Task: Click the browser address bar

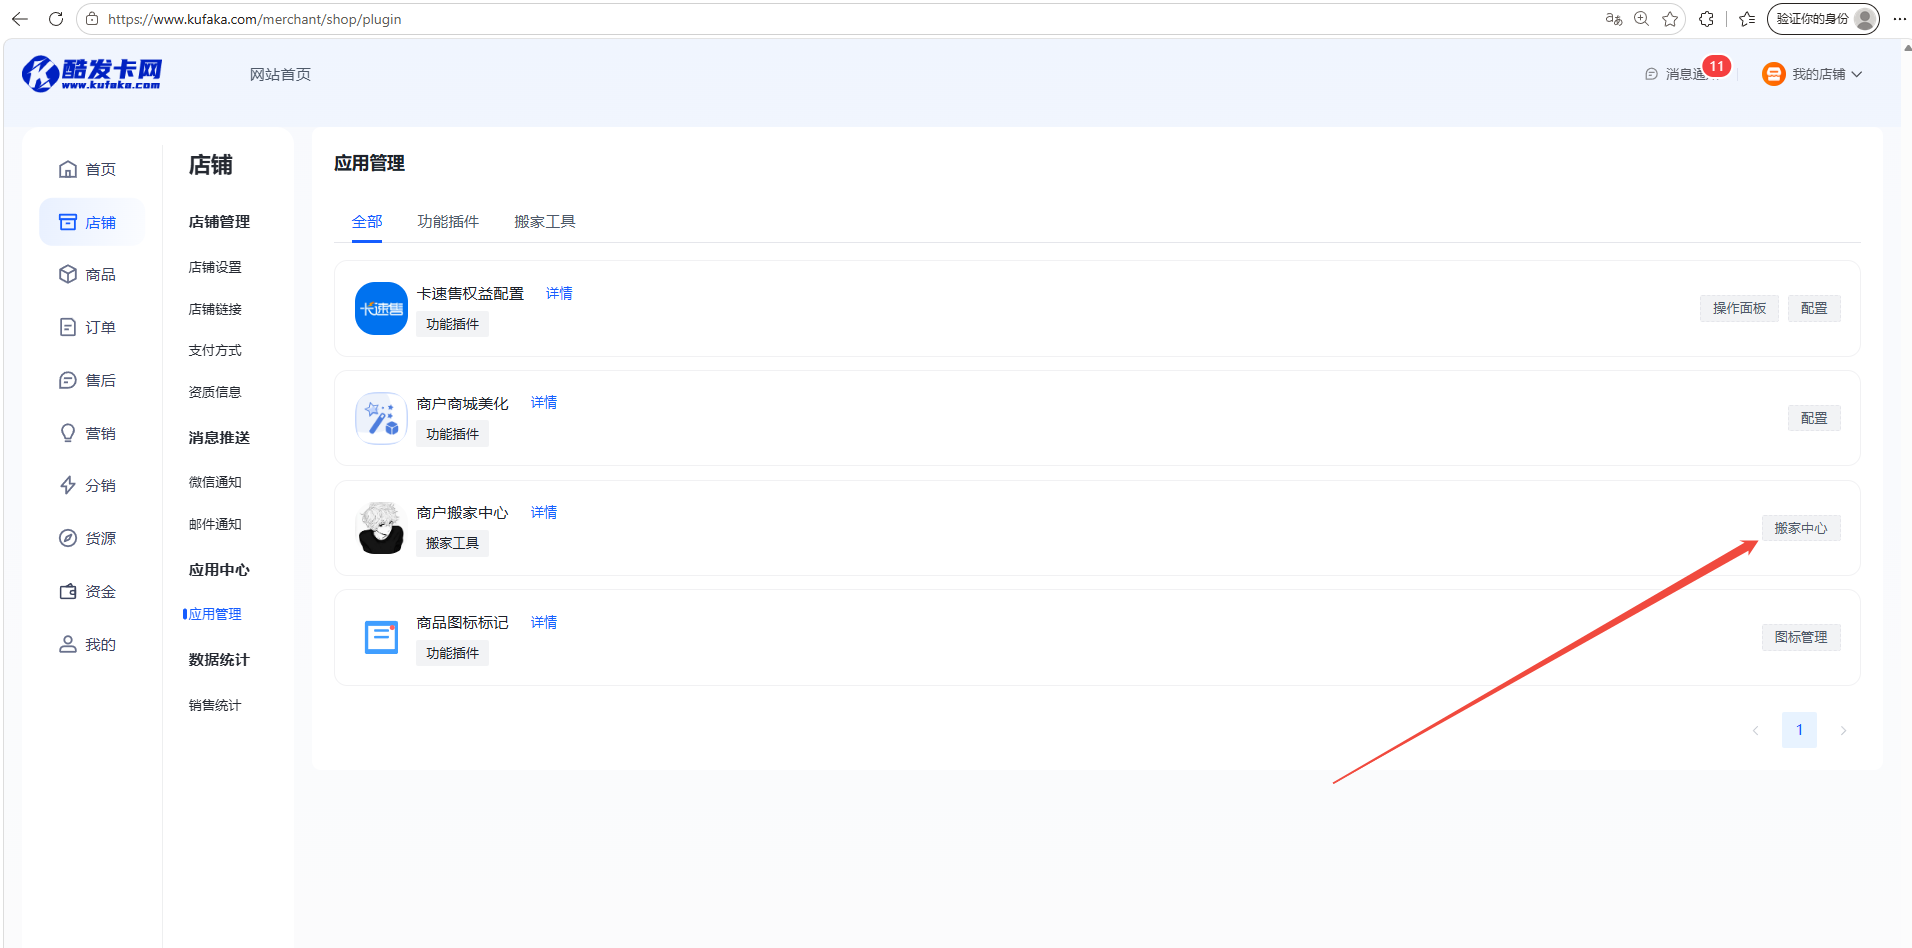Action: pos(850,19)
